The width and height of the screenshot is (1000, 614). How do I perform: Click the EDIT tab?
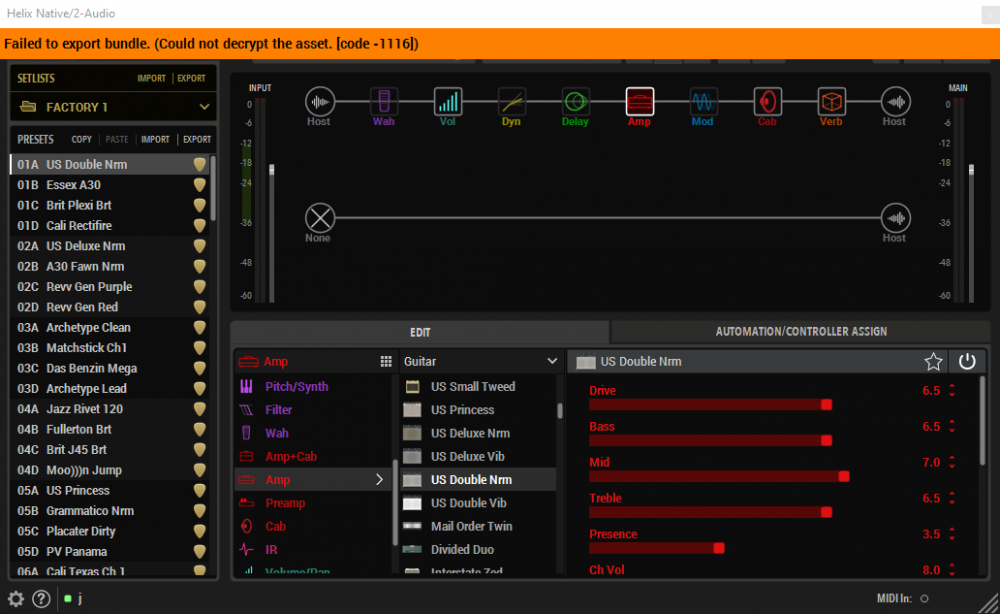pyautogui.click(x=420, y=331)
